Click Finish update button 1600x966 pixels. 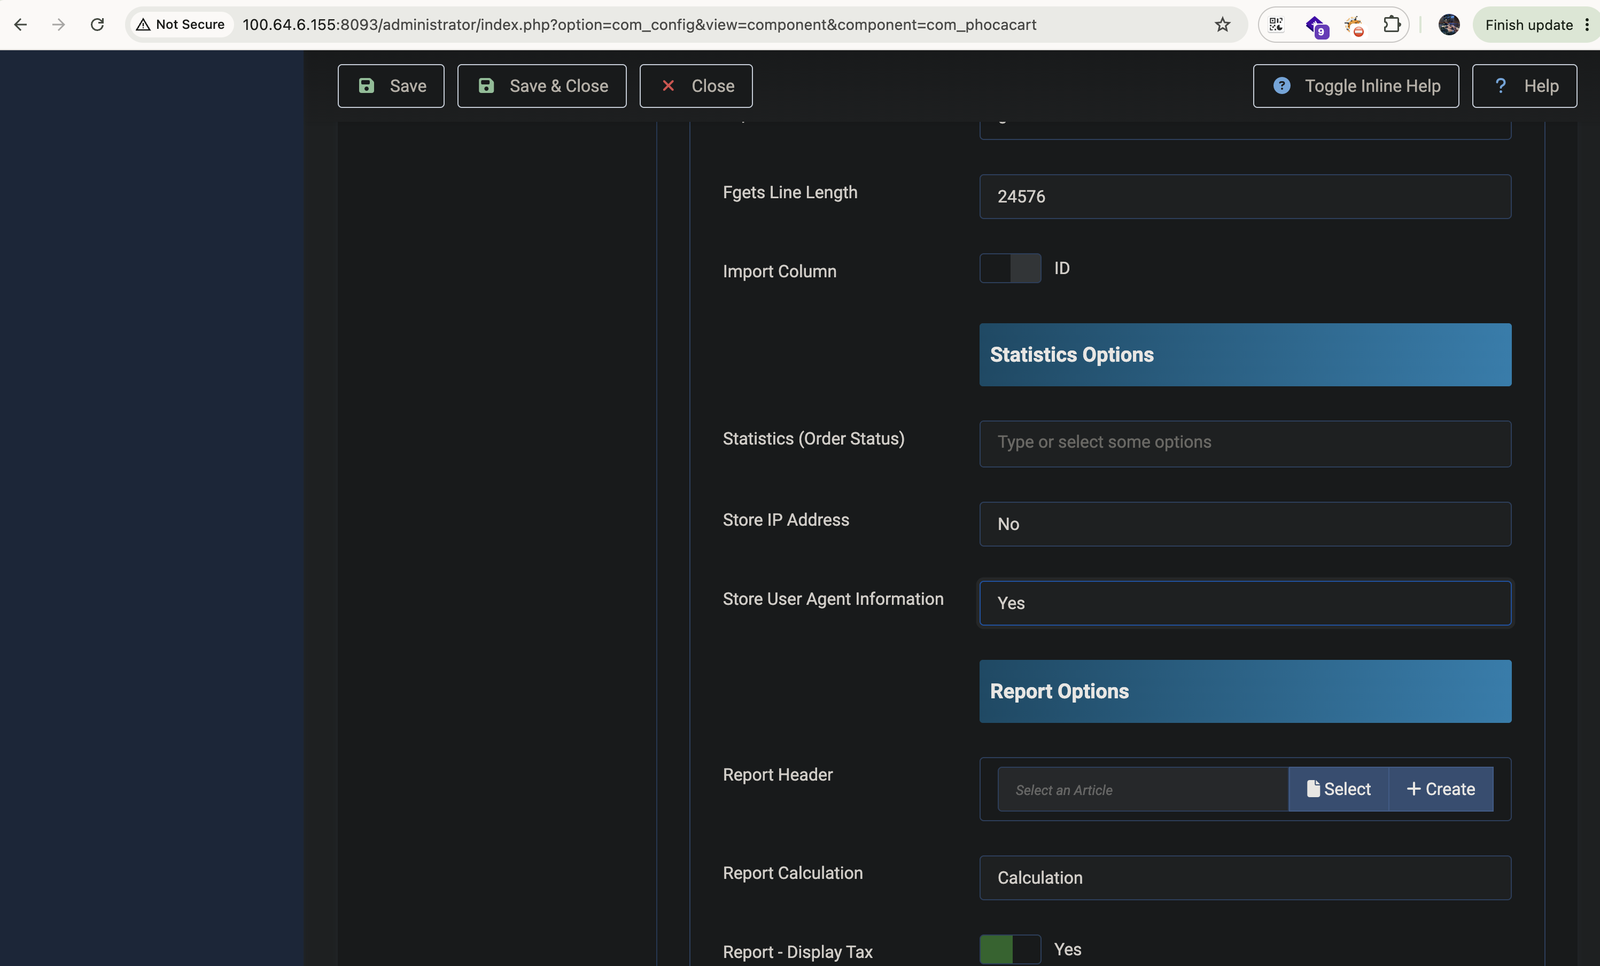1529,25
